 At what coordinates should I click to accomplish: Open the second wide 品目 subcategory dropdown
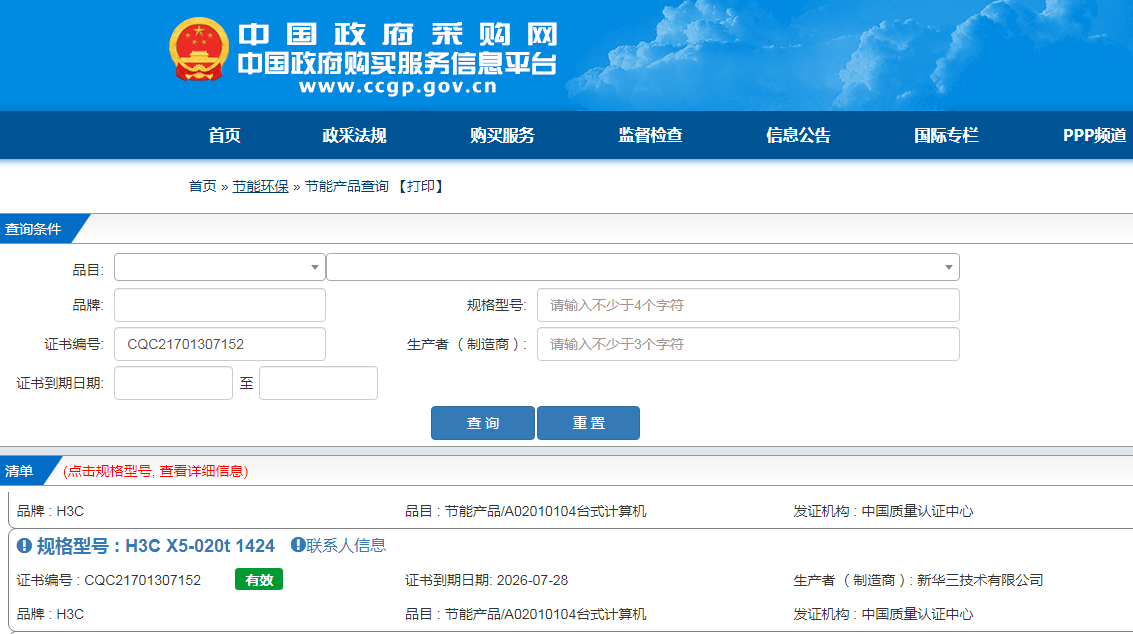tap(643, 267)
